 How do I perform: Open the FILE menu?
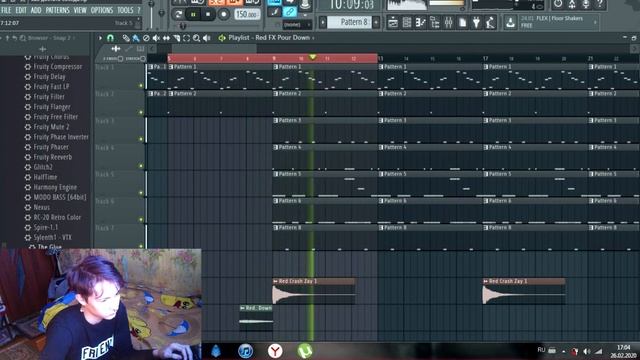point(7,10)
